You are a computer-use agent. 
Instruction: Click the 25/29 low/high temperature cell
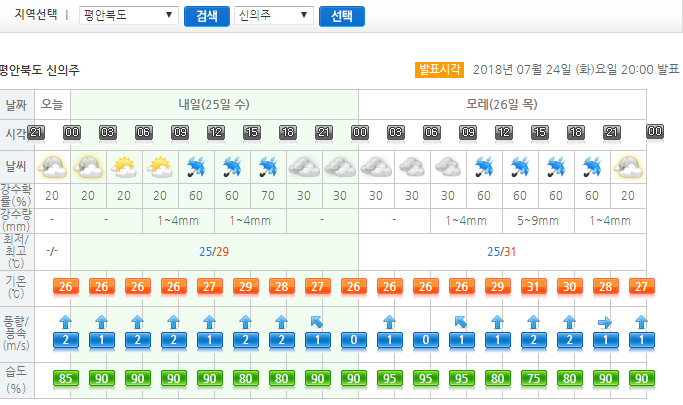pos(214,251)
